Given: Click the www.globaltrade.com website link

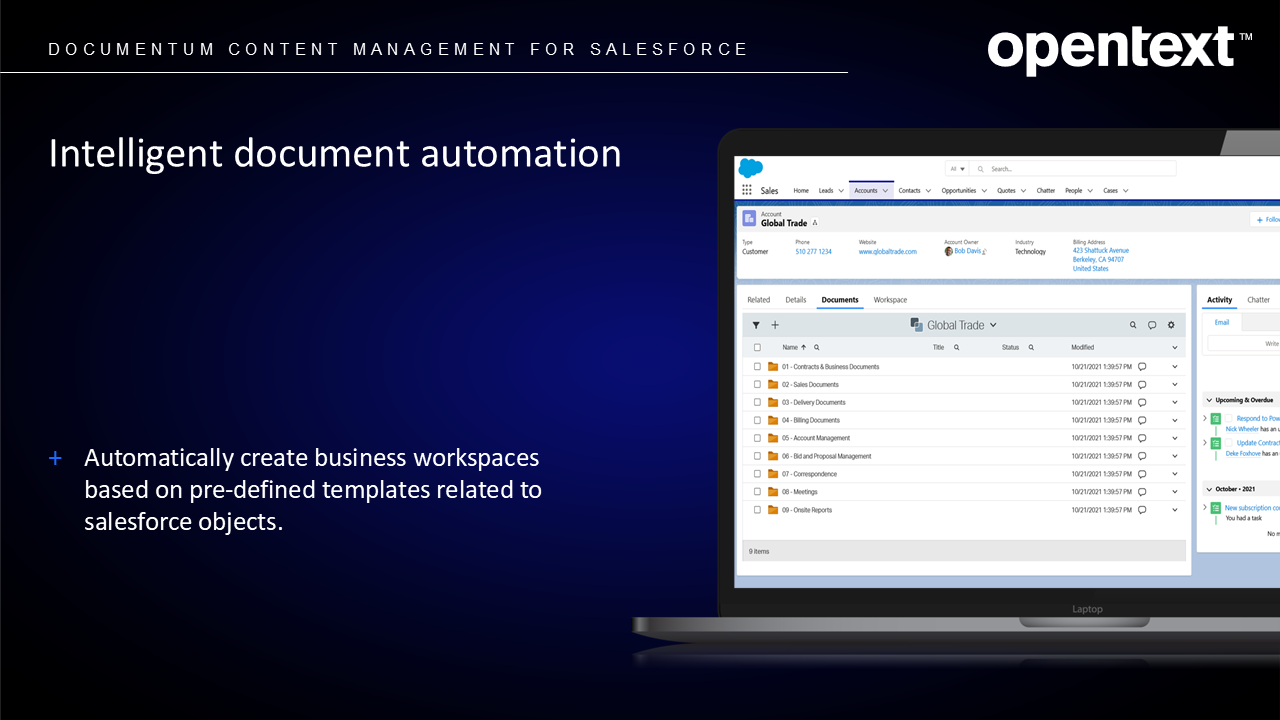Looking at the screenshot, I should coord(887,252).
